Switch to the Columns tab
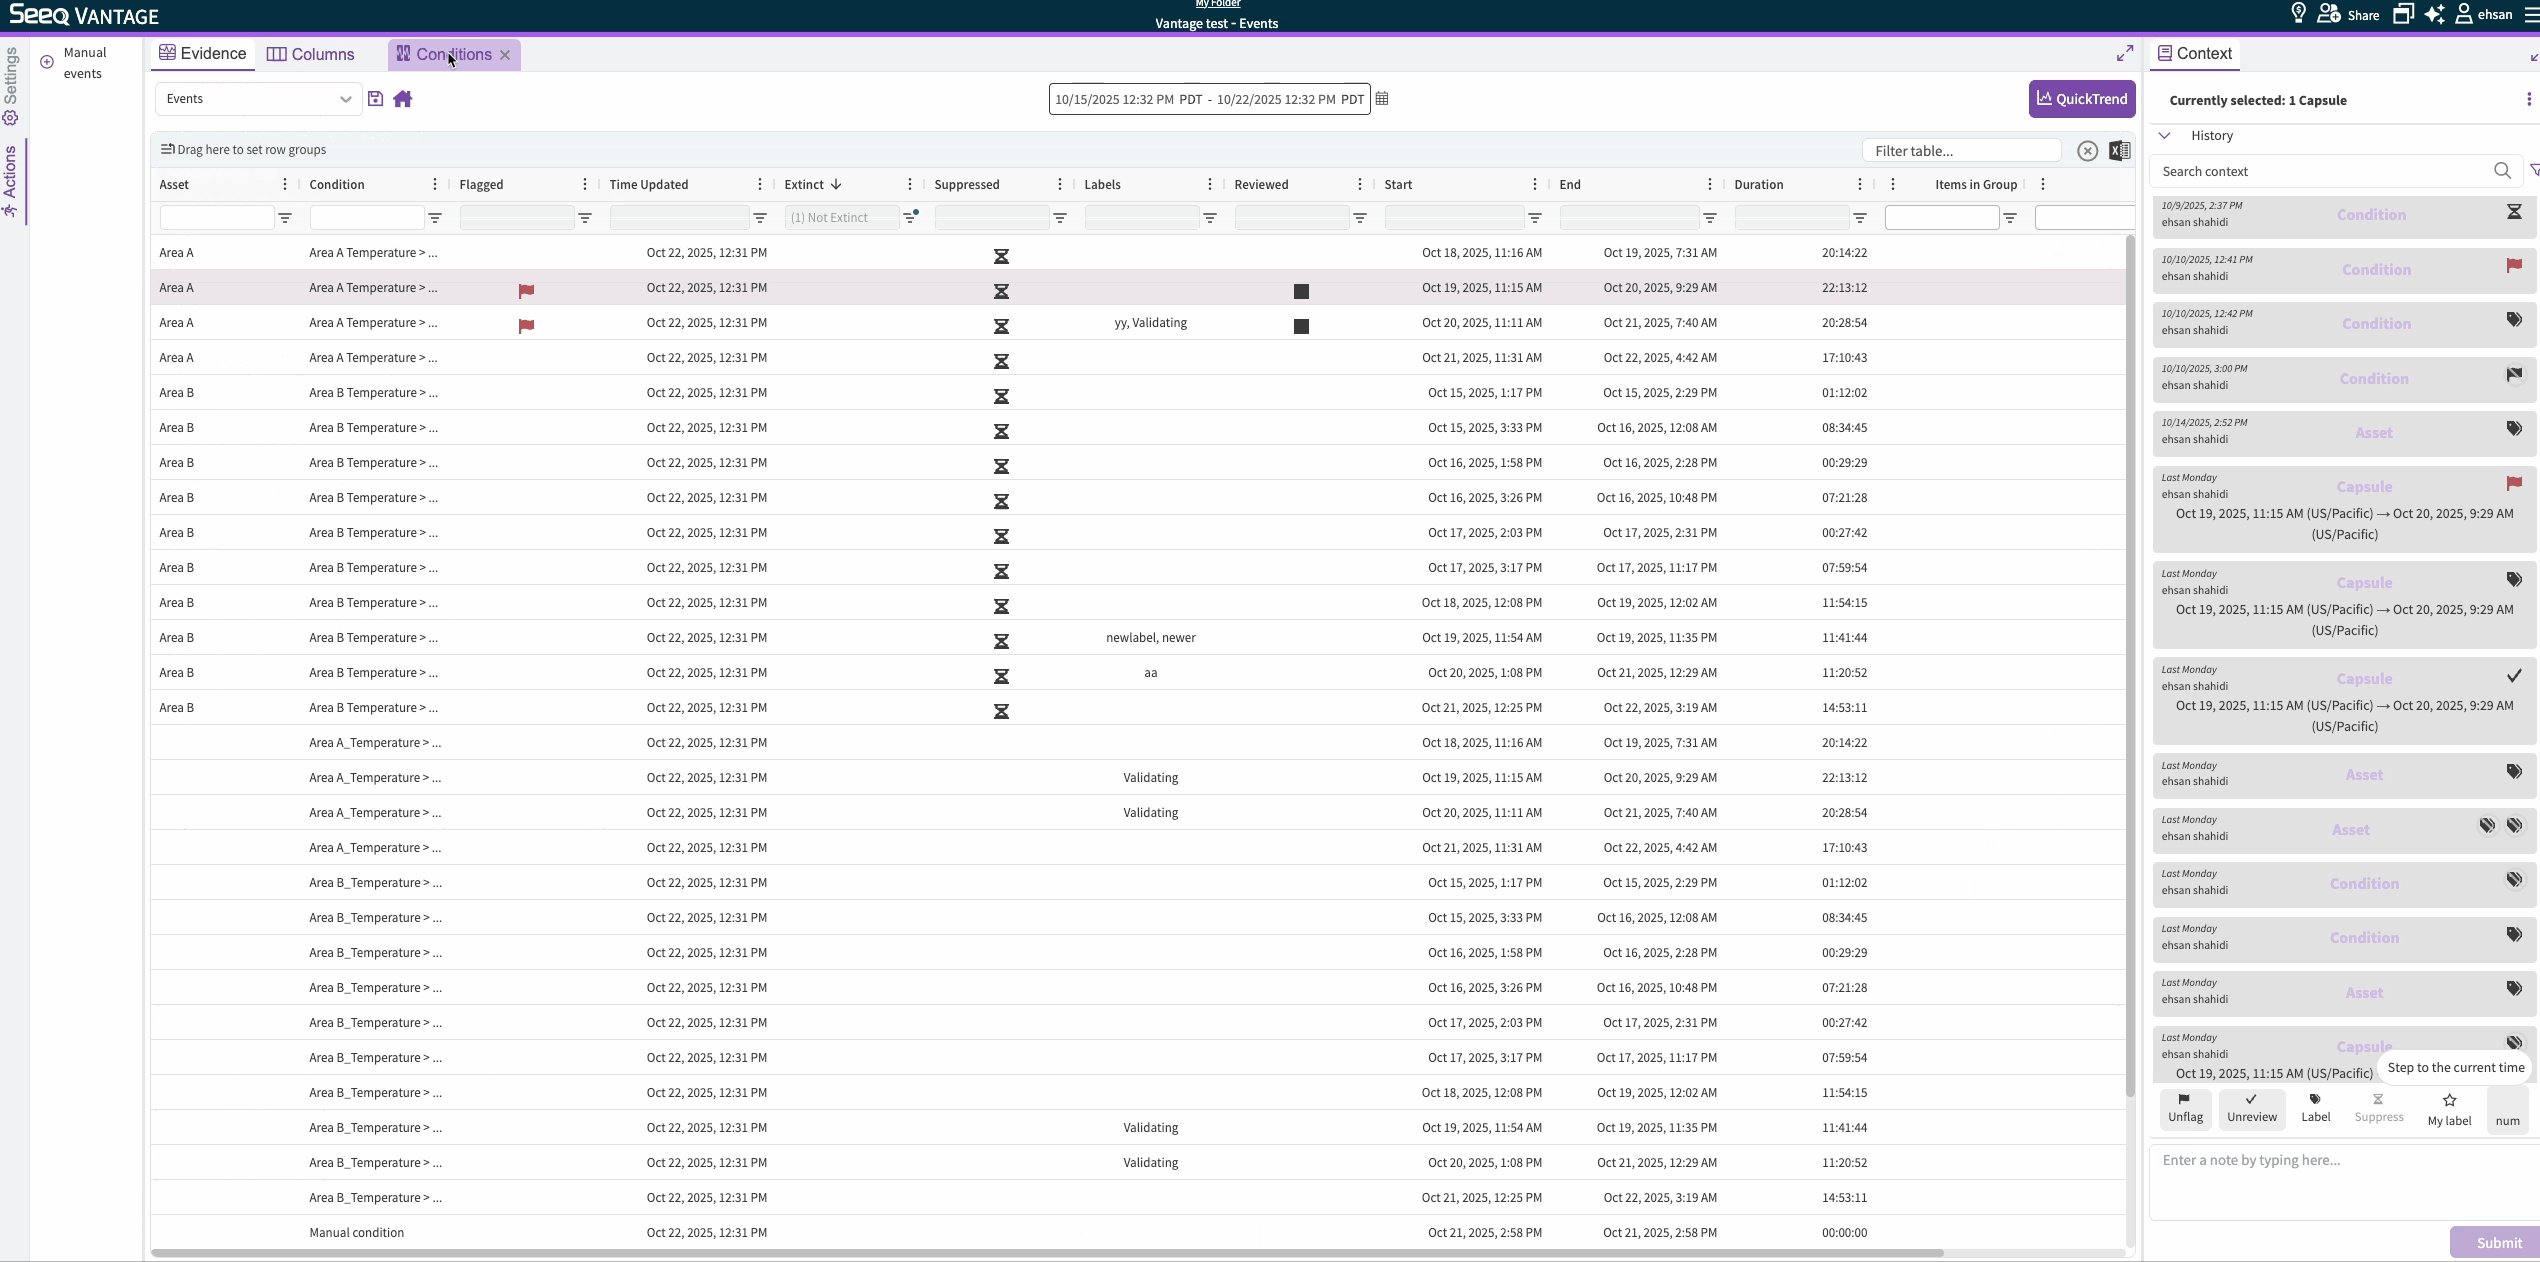2540x1262 pixels. pyautogui.click(x=311, y=55)
